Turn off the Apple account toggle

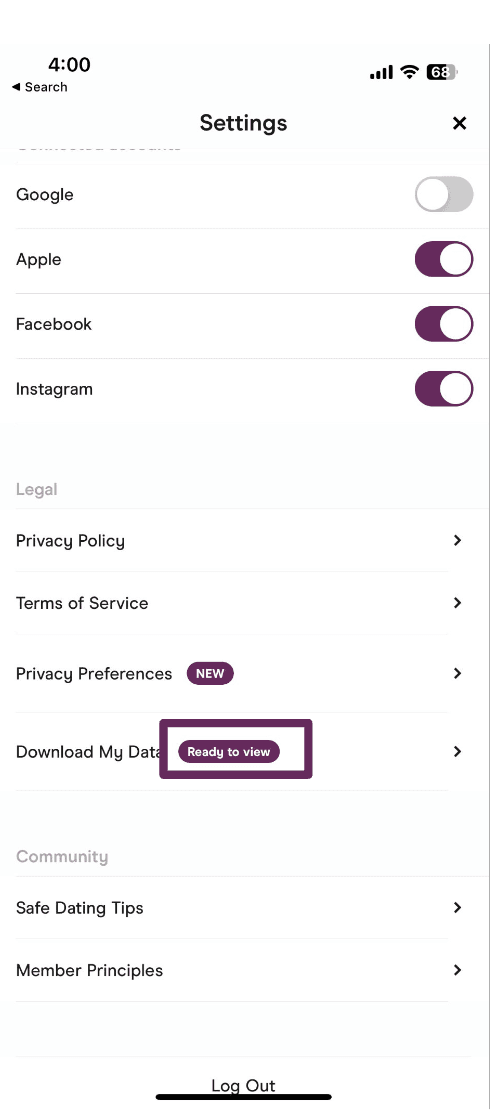(x=444, y=259)
